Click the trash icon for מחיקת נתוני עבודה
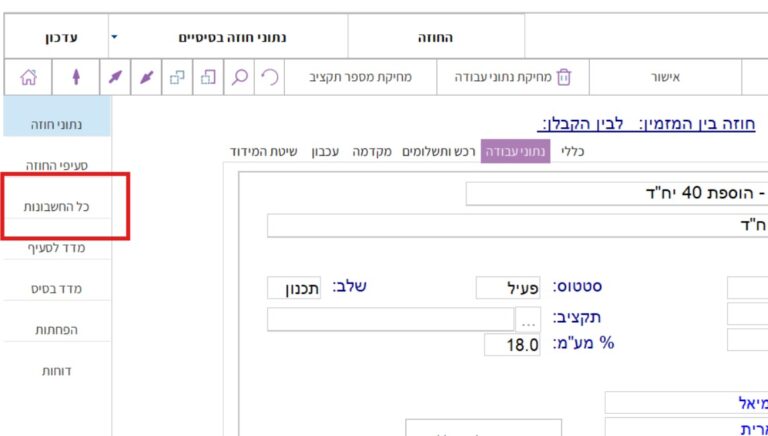The height and width of the screenshot is (436, 768). 563,77
